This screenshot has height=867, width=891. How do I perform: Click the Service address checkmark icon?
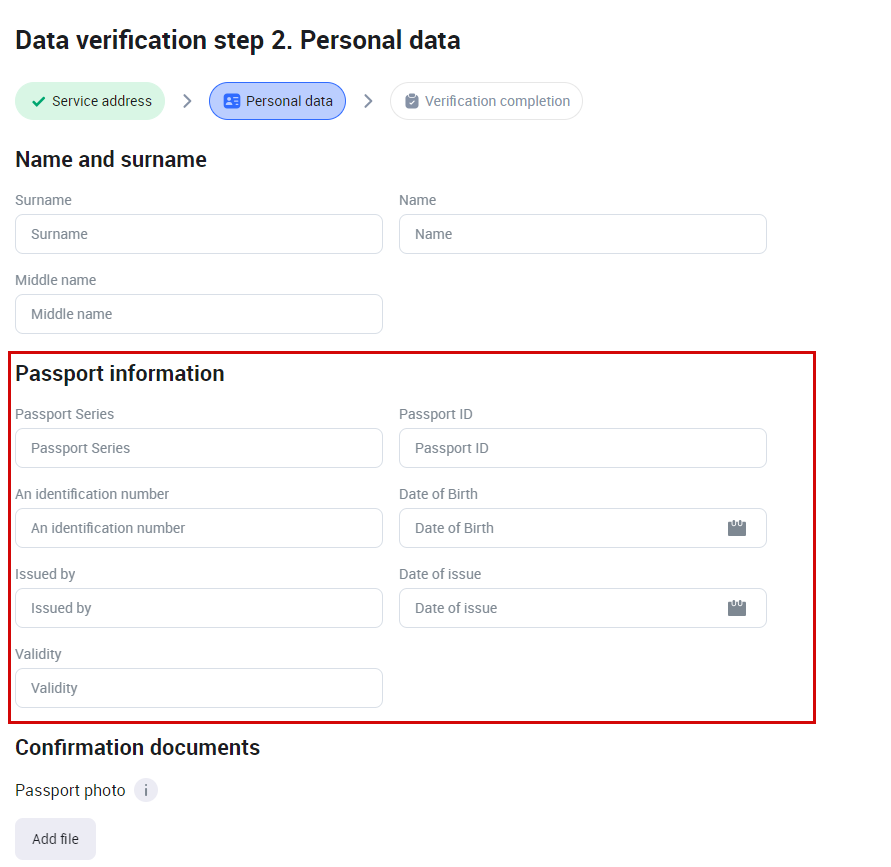pyautogui.click(x=39, y=101)
